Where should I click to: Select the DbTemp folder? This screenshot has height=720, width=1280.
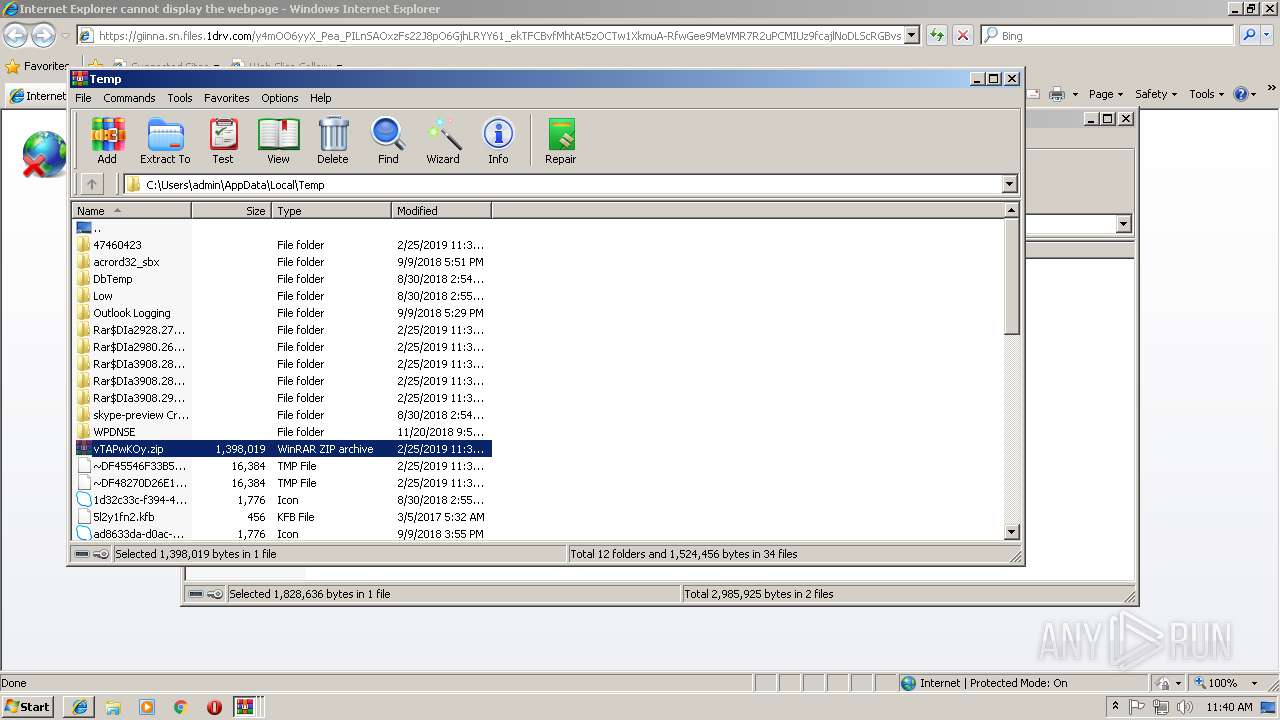[113, 279]
